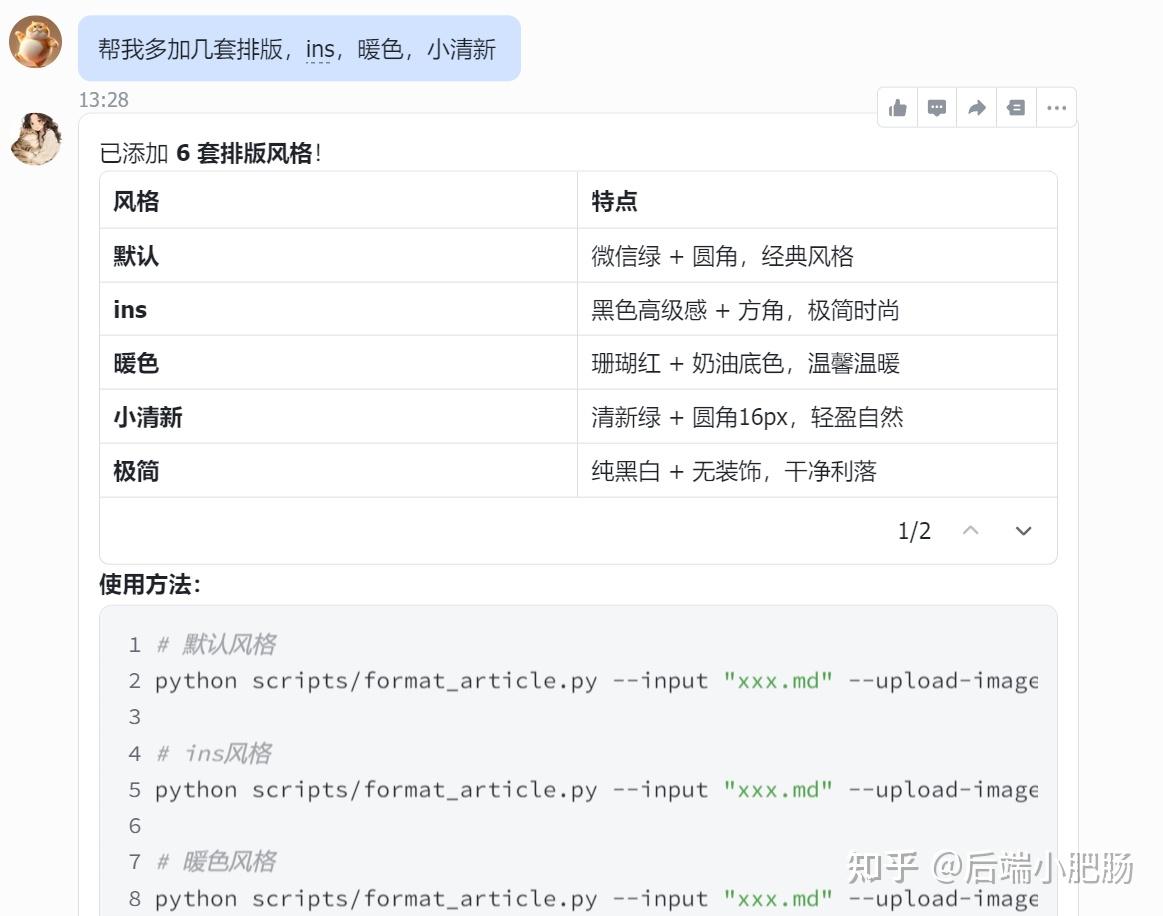Click the underlined 'ins' word in user message
1163x916 pixels.
coord(320,49)
